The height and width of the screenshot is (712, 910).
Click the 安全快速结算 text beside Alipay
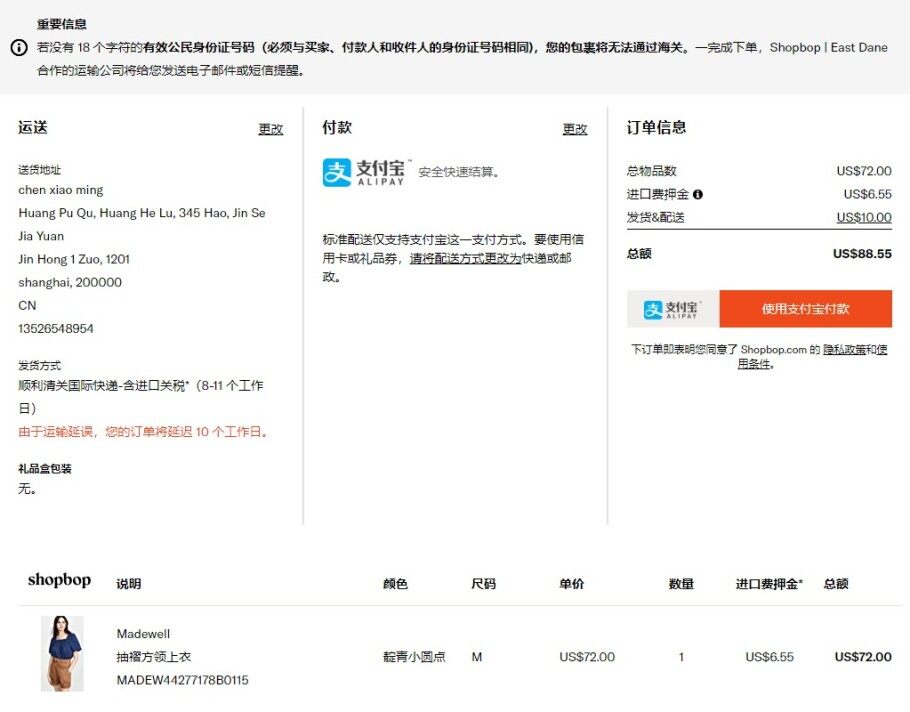click(x=458, y=172)
